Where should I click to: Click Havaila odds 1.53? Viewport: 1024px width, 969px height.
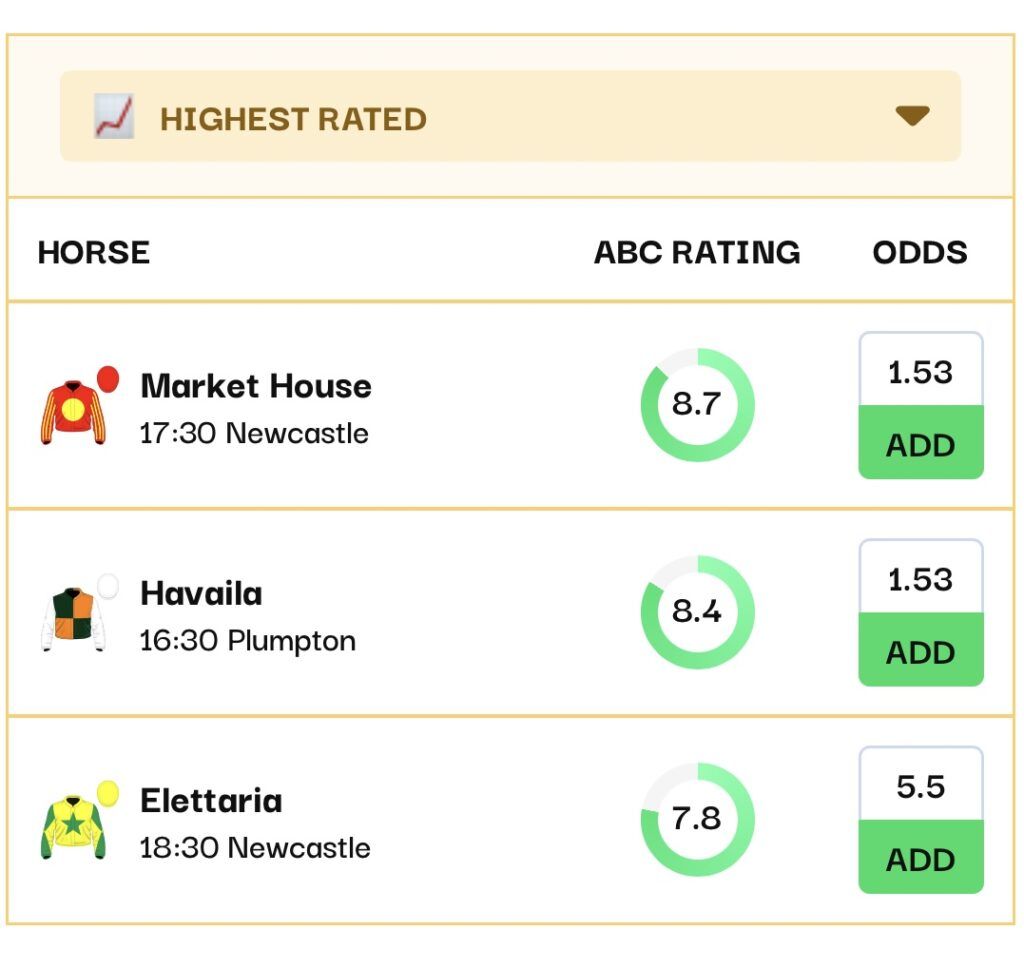[x=920, y=579]
